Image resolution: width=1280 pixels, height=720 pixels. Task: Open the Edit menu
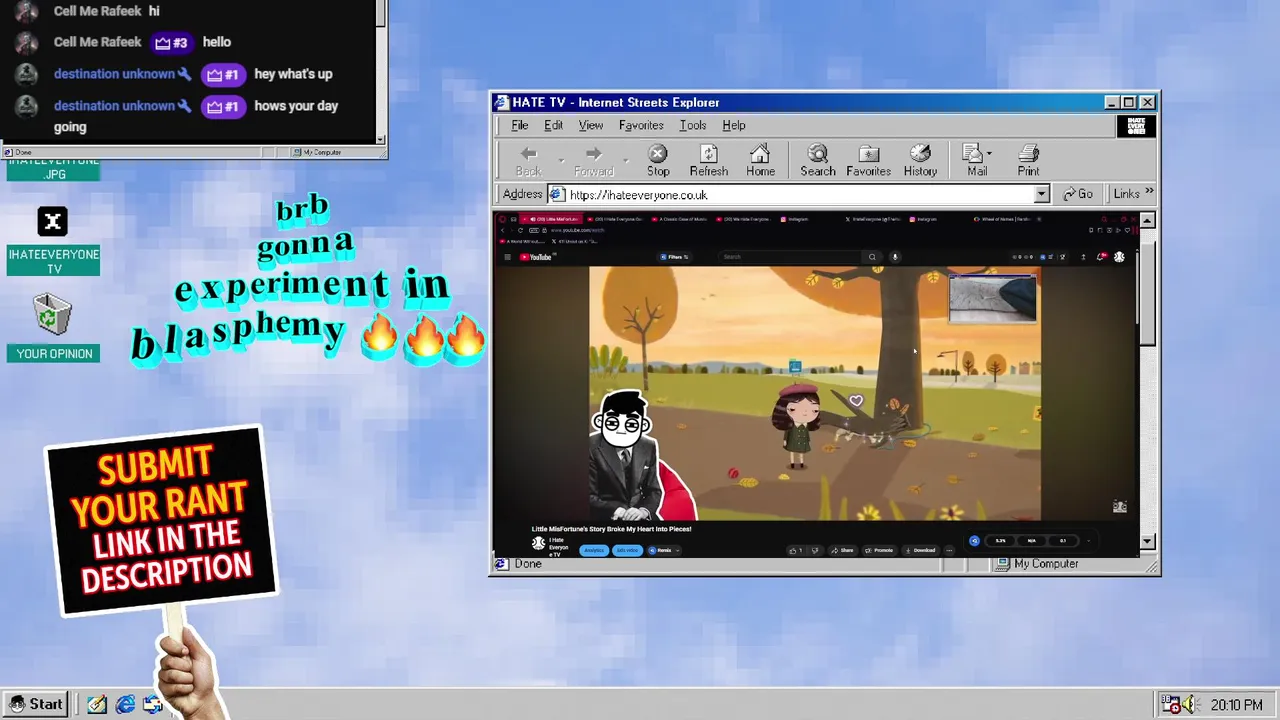pos(553,125)
